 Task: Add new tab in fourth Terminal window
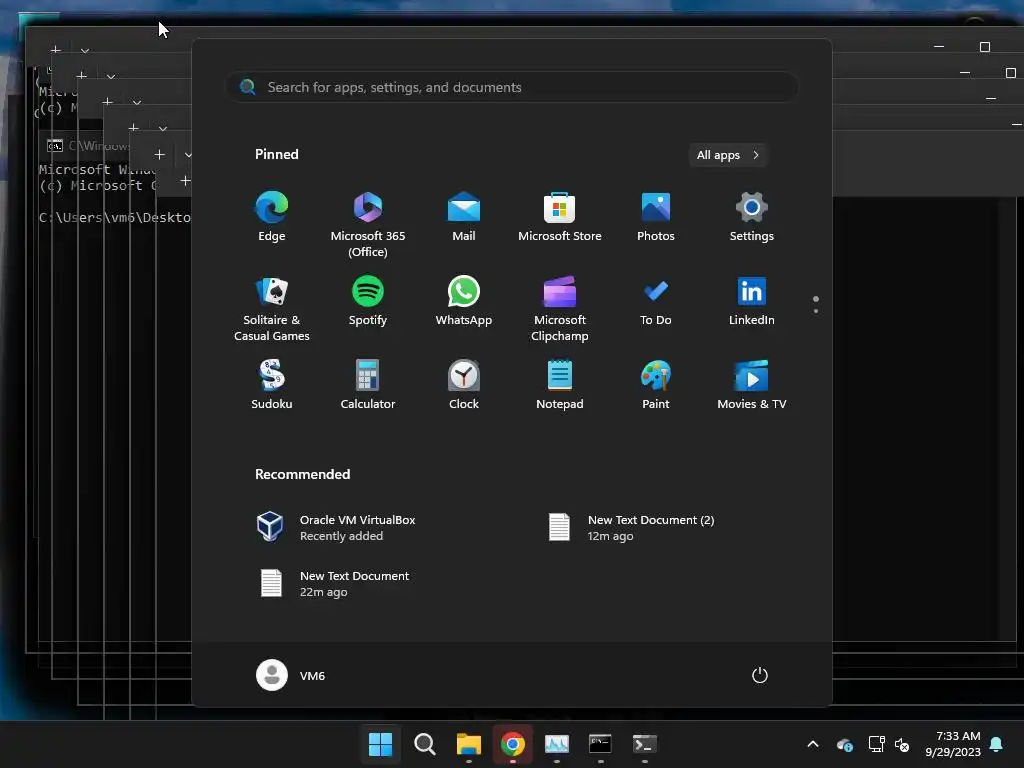[134, 128]
